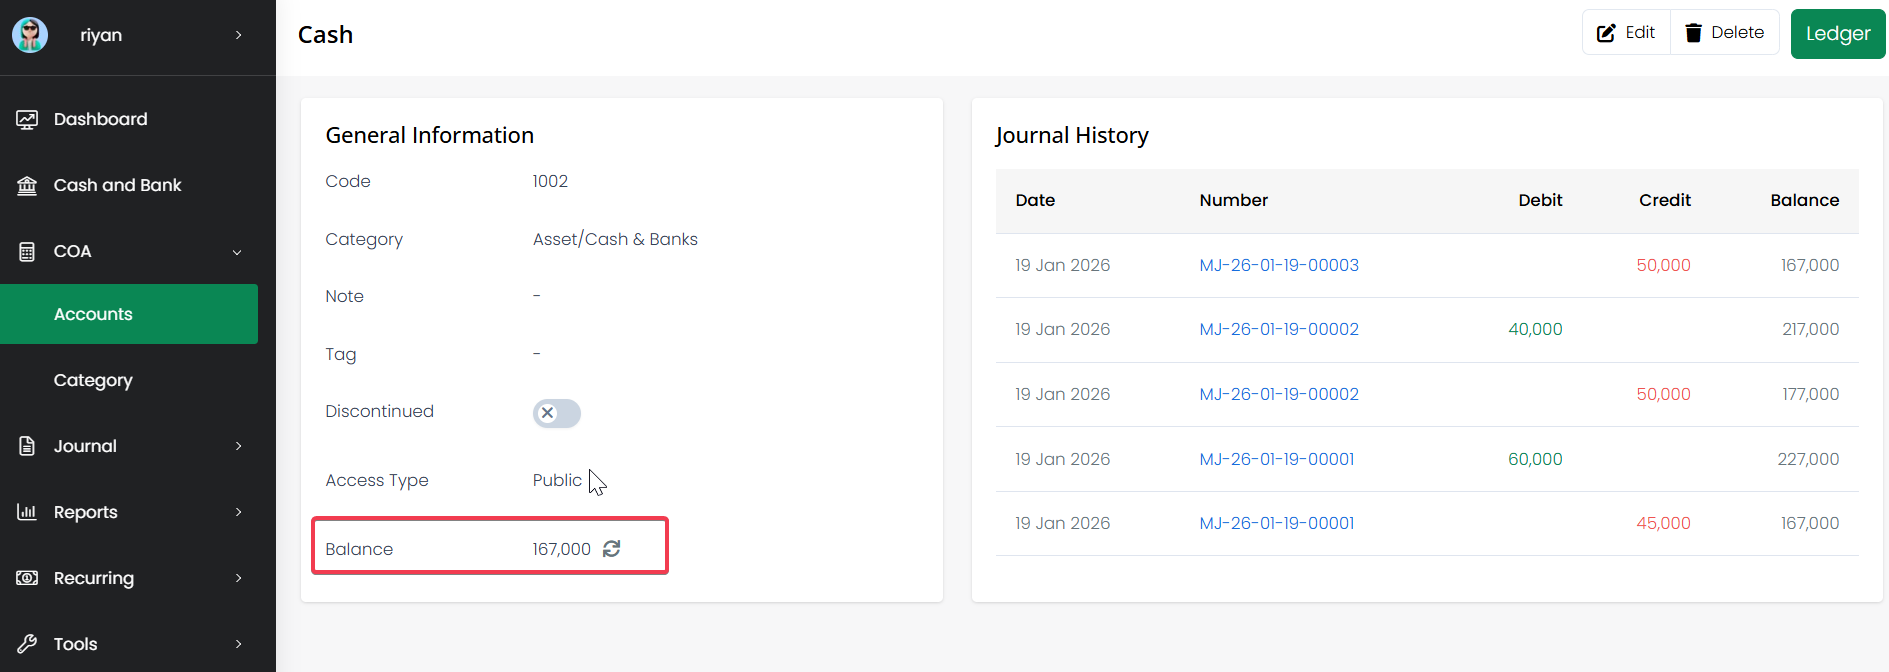Click the Tools wrench icon

(27, 644)
